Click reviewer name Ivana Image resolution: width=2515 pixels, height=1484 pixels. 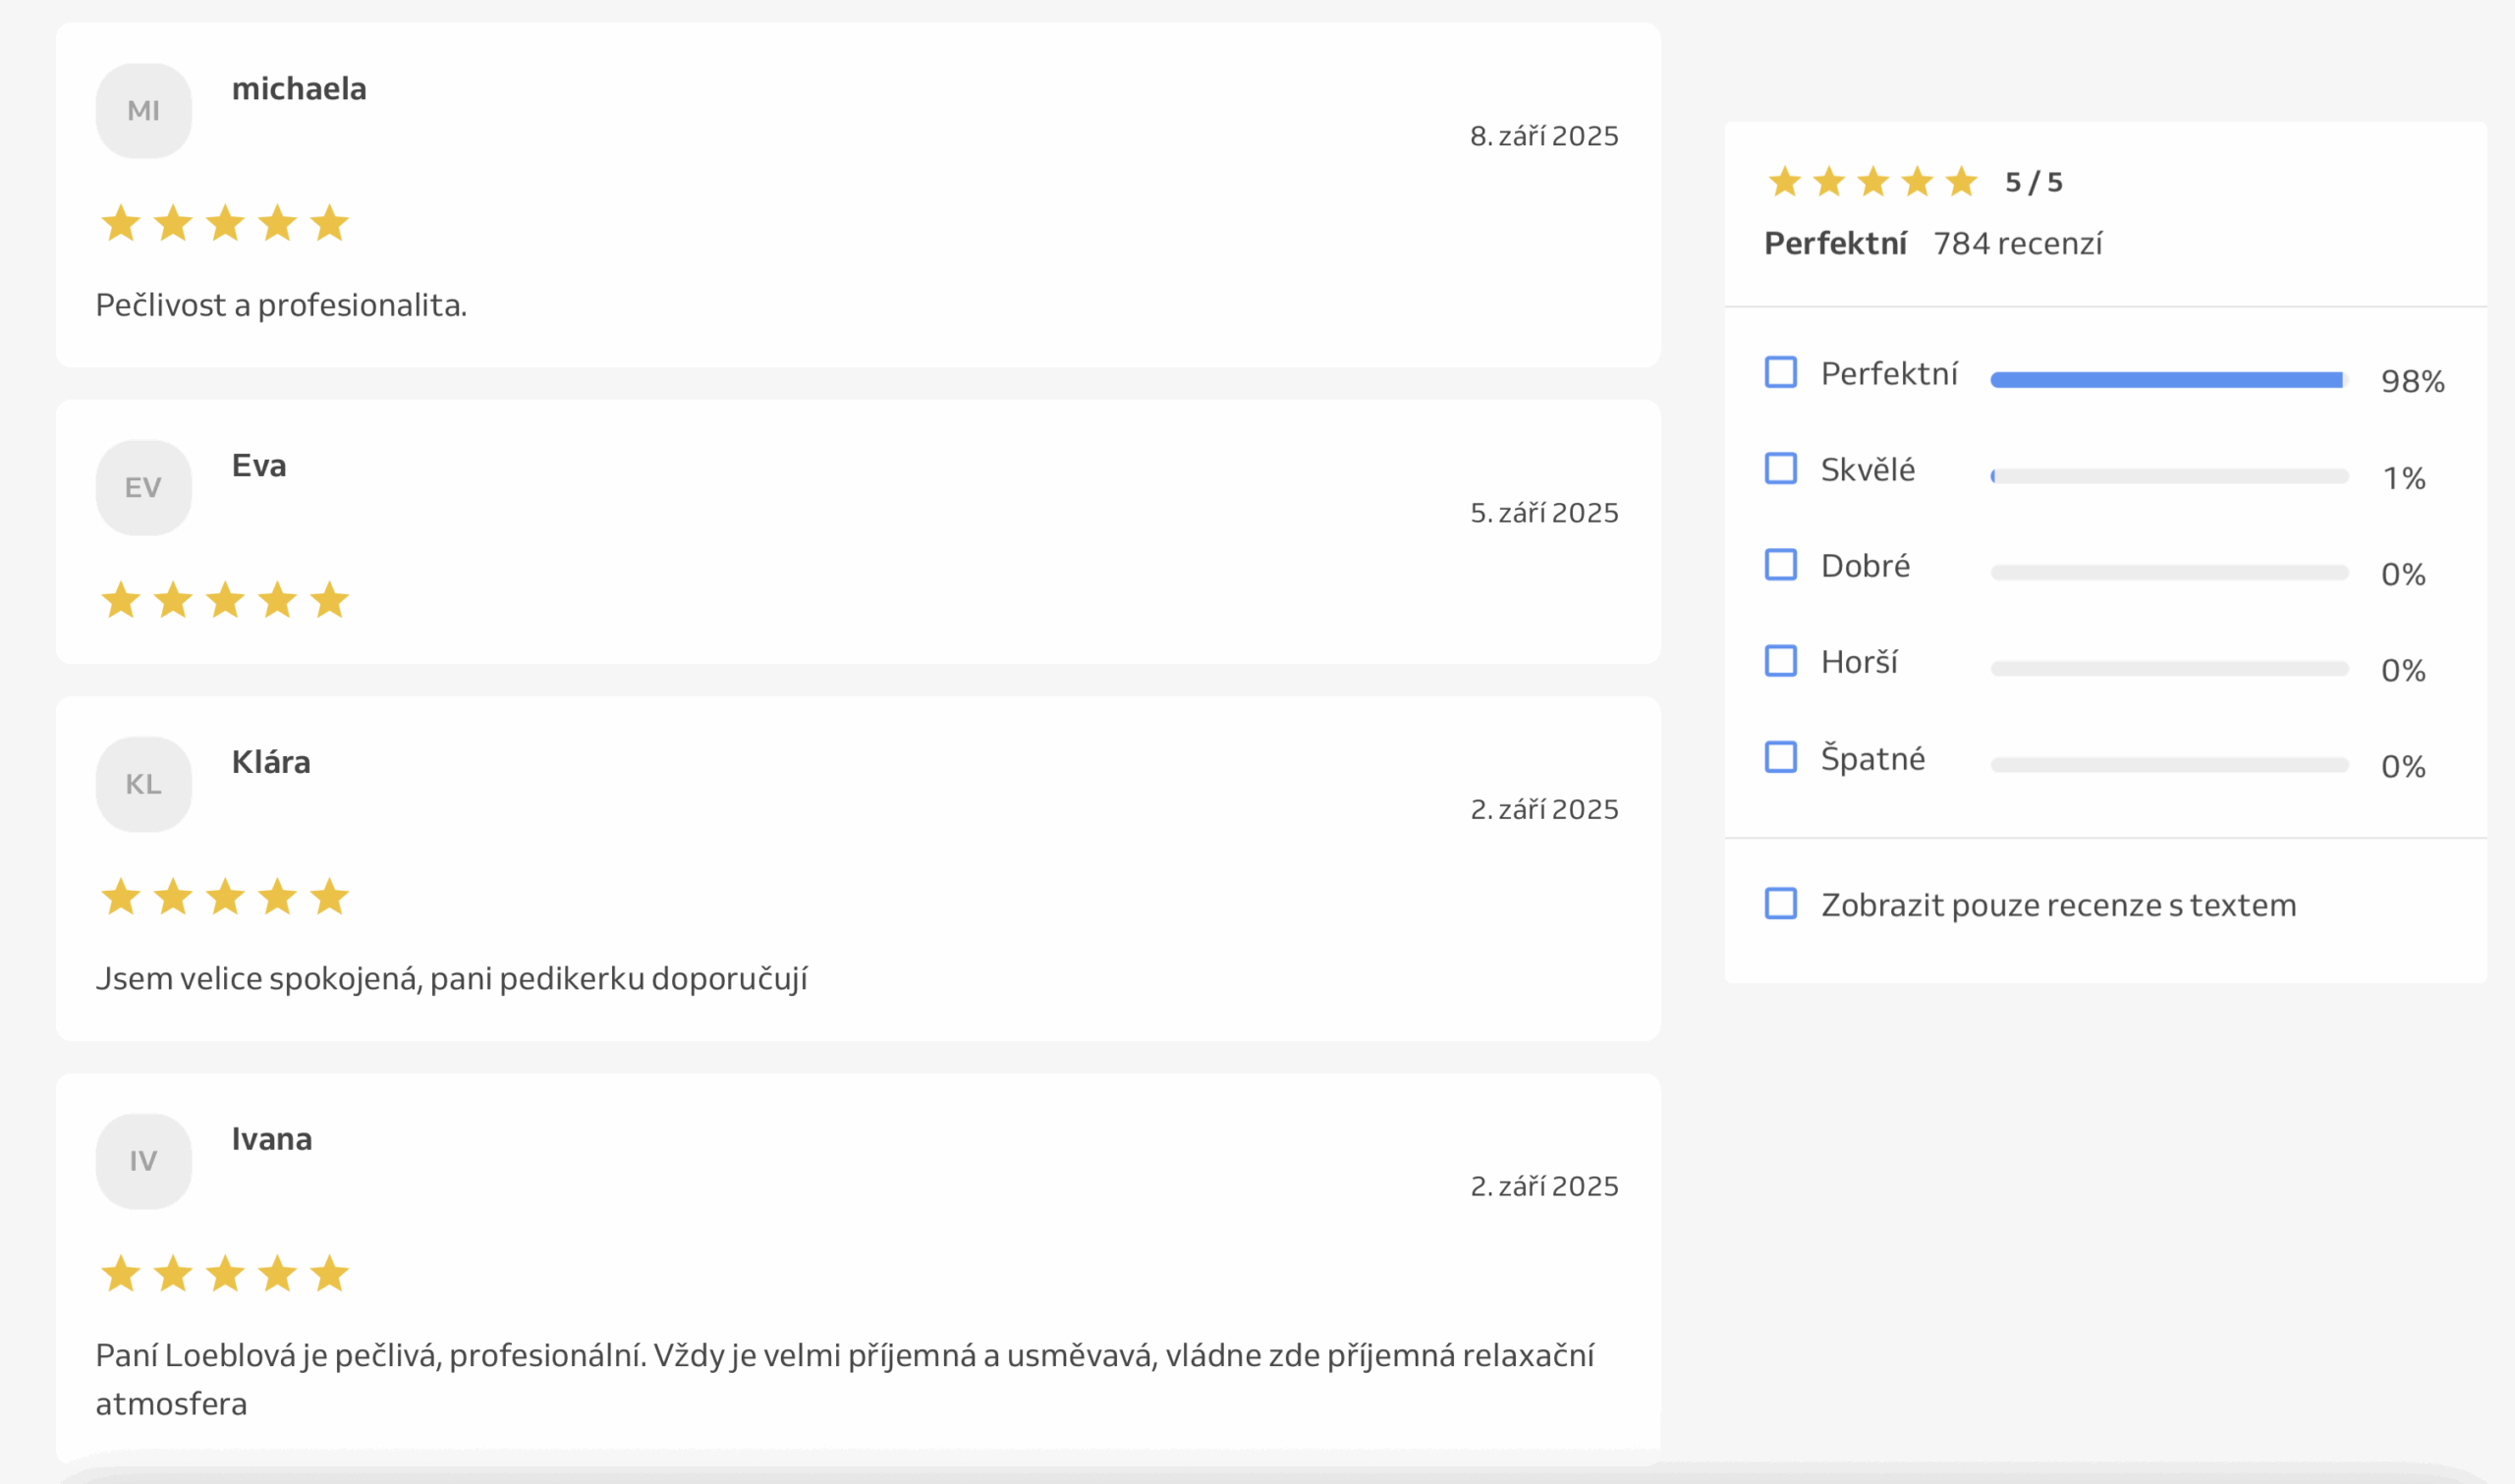coord(271,1139)
